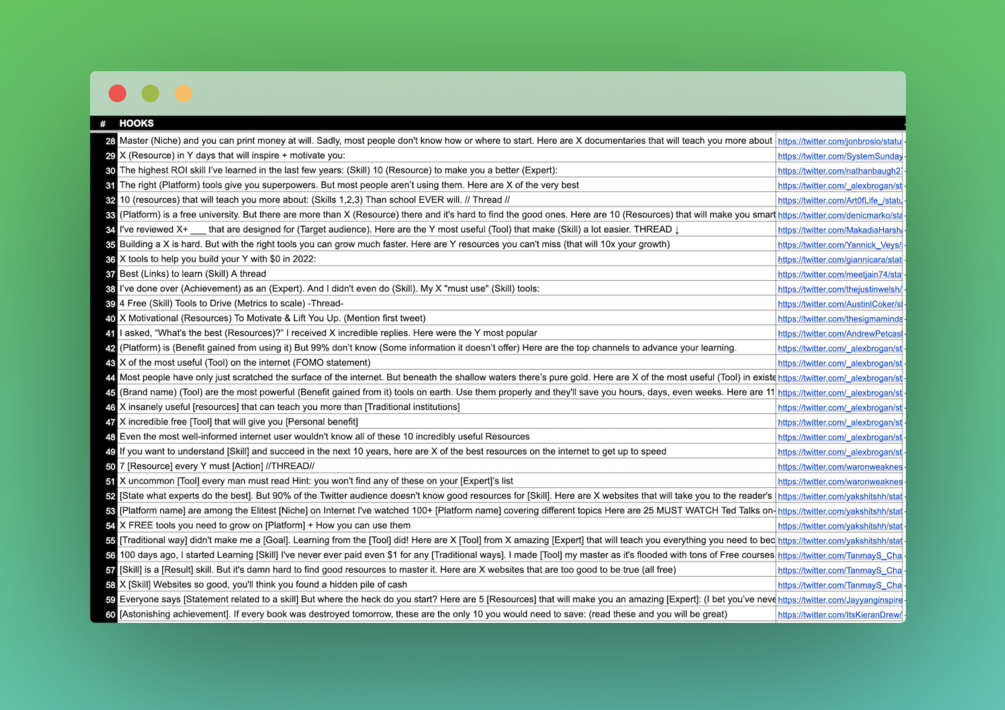Open the Art0fLife_ status link
1005x710 pixels.
pyautogui.click(x=840, y=200)
